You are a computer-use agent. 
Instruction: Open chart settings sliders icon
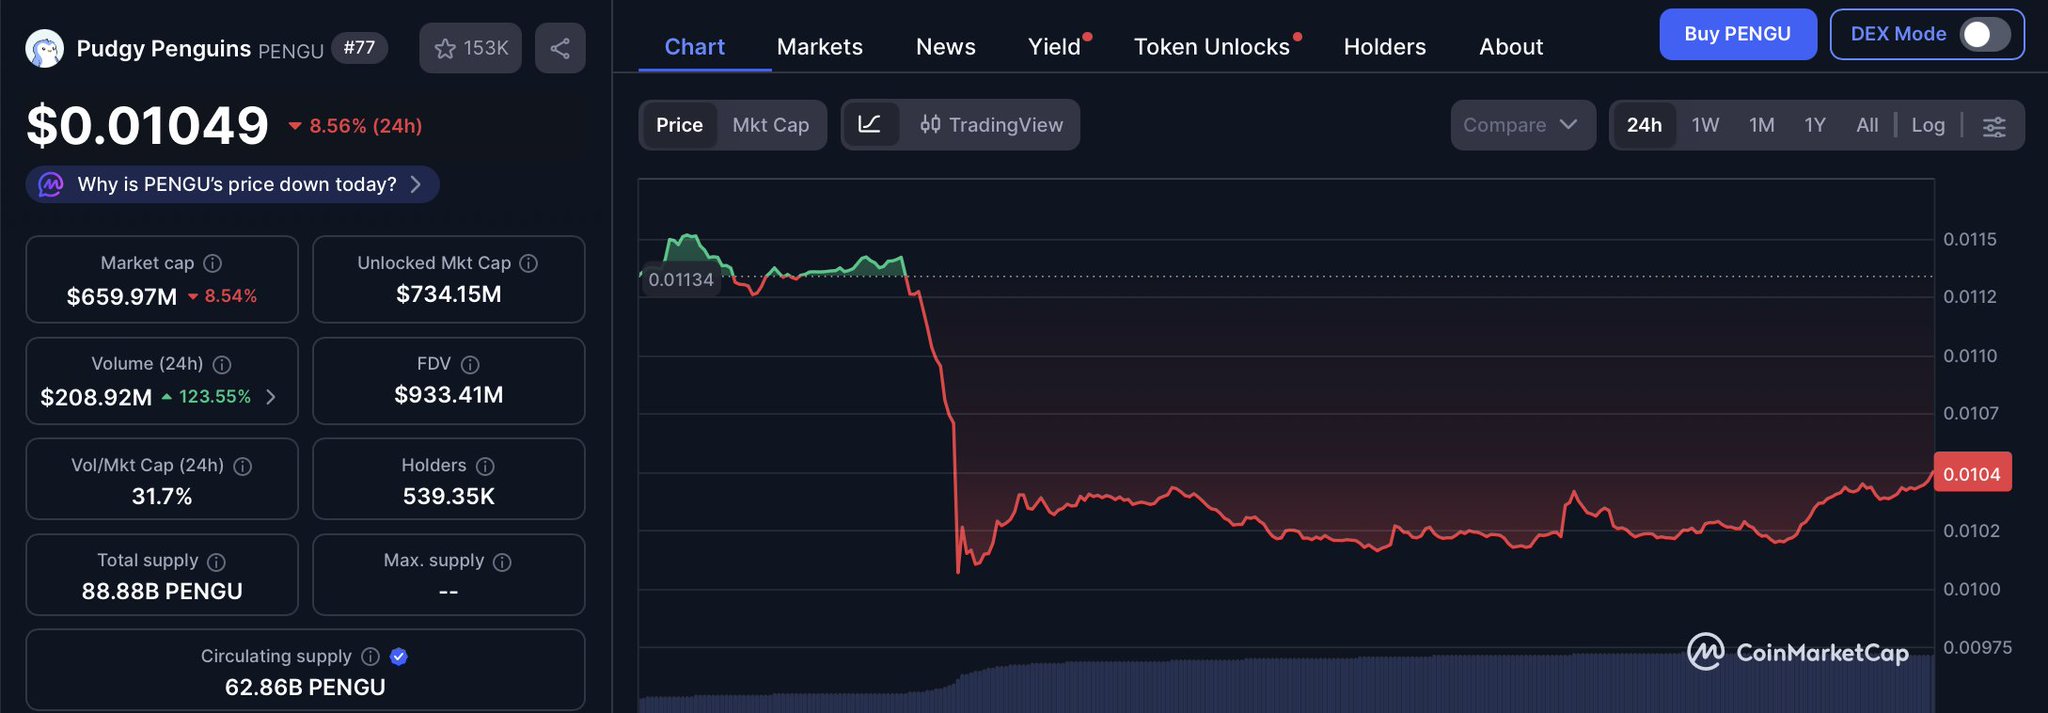pyautogui.click(x=1994, y=126)
